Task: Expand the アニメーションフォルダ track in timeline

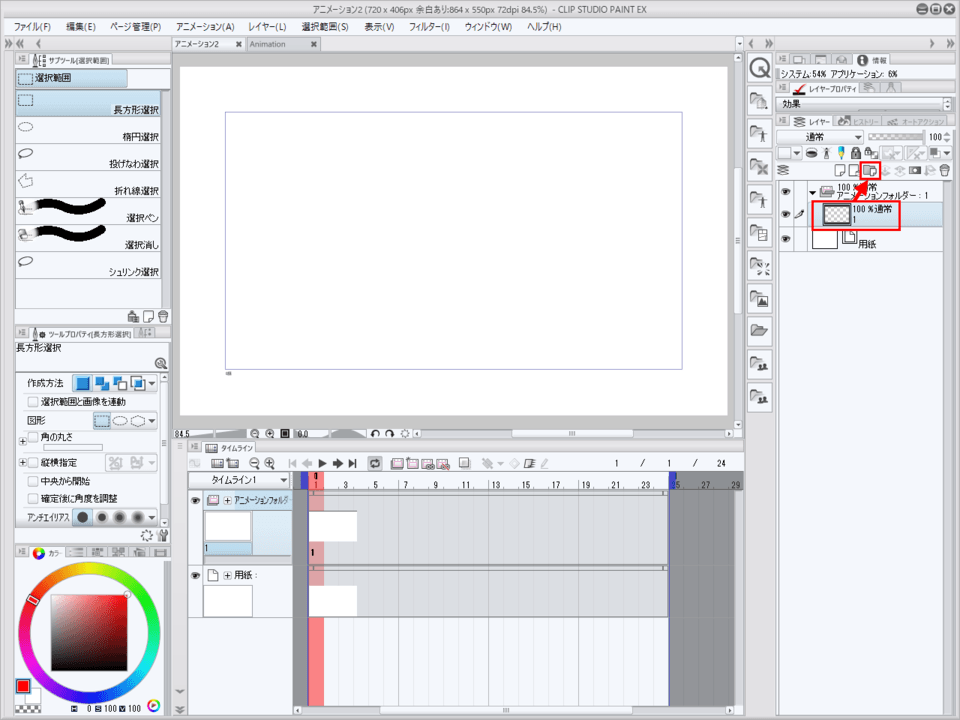Action: [227, 500]
